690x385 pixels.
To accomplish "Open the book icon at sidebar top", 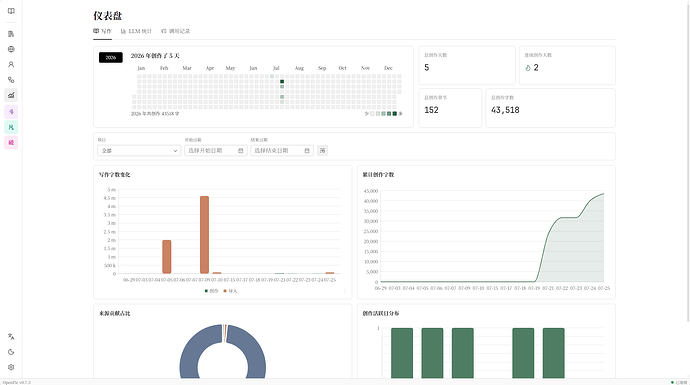I will tap(11, 11).
